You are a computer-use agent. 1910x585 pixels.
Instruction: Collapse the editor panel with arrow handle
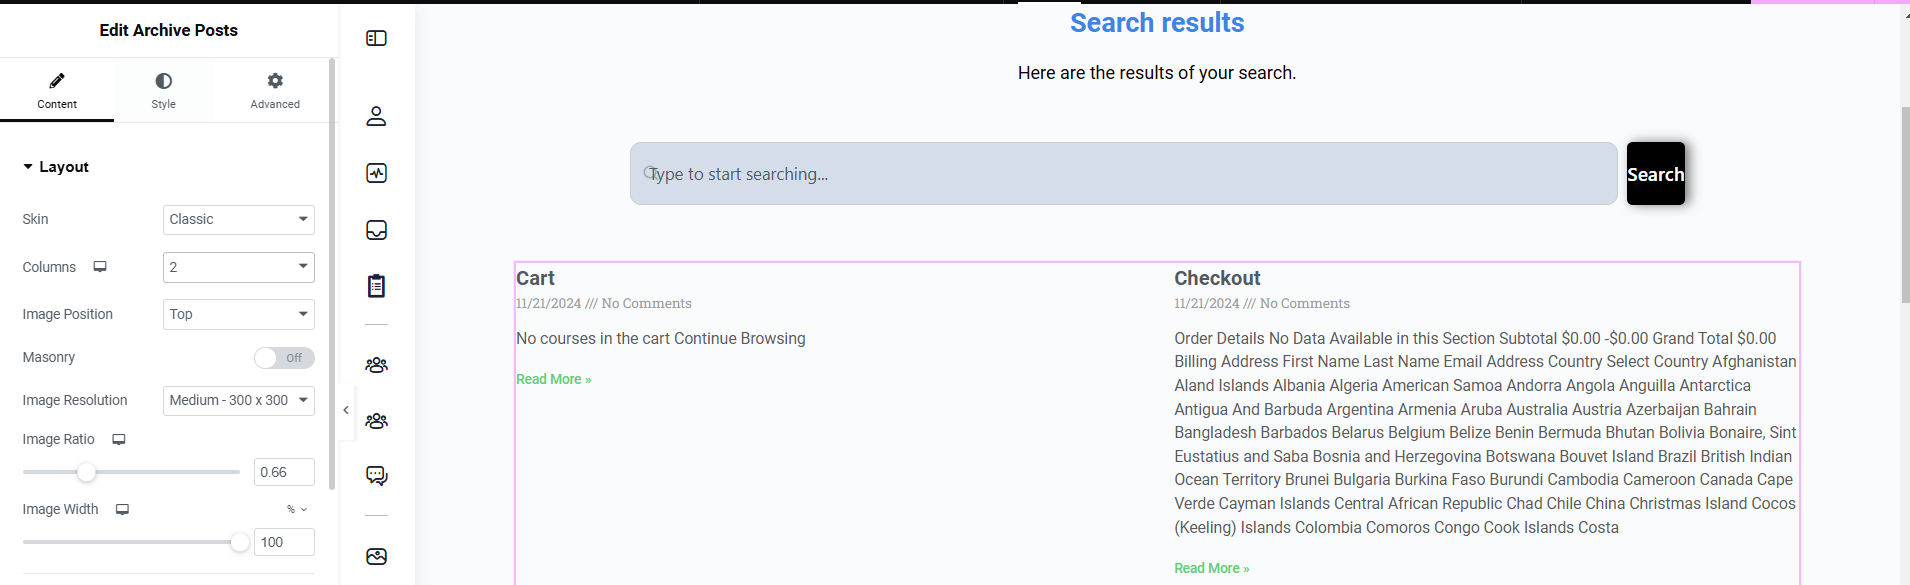(x=346, y=410)
